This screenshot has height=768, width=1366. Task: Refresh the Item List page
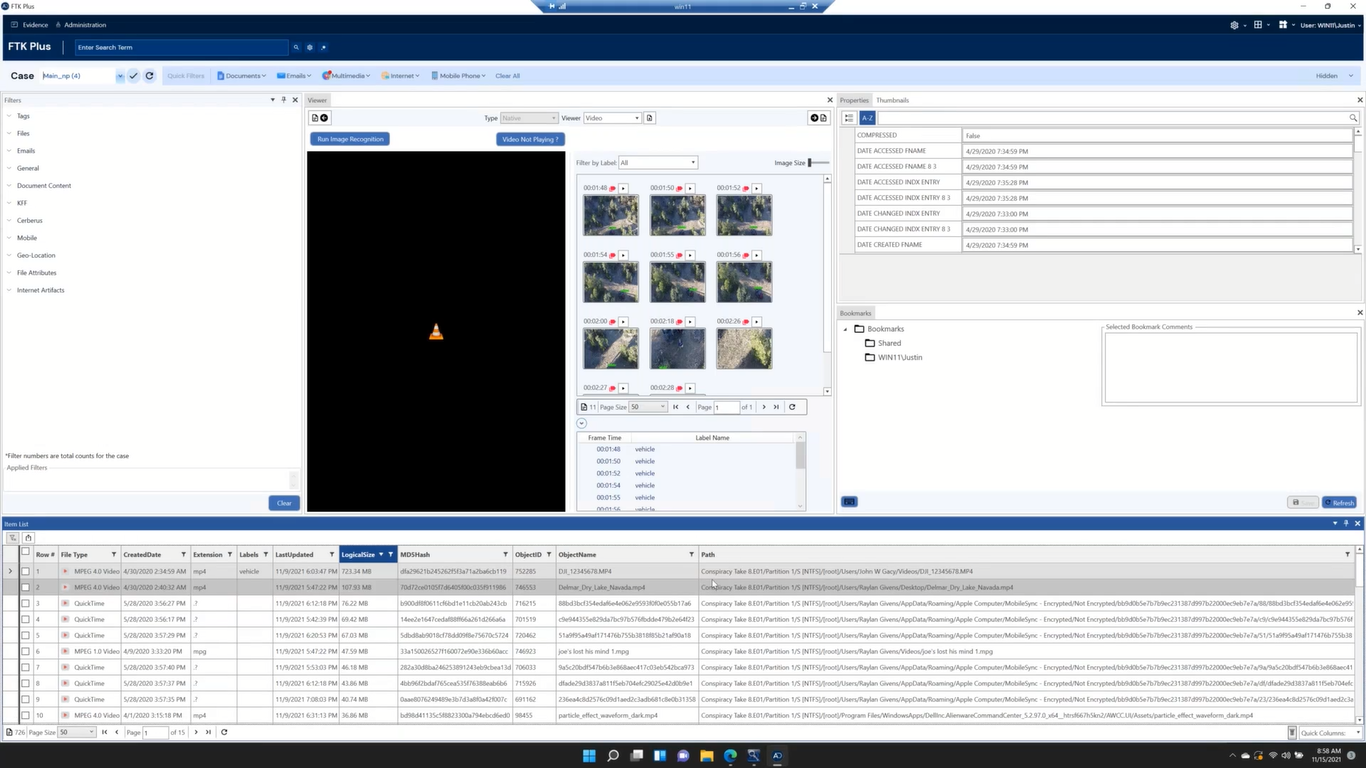coord(224,732)
